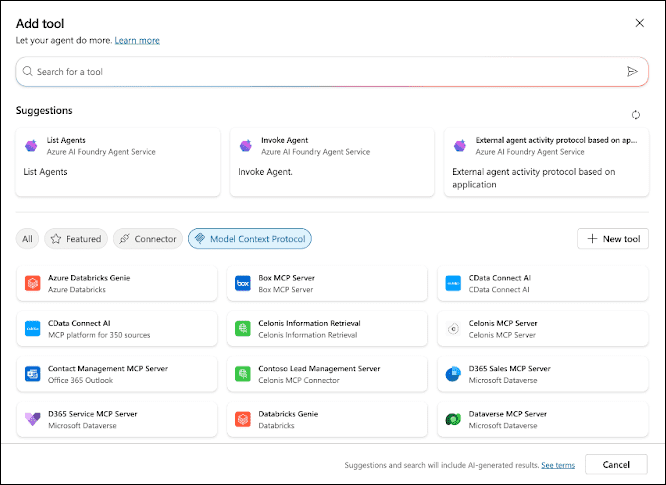The width and height of the screenshot is (666, 485).
Task: Open the See terms link
Action: (x=558, y=465)
